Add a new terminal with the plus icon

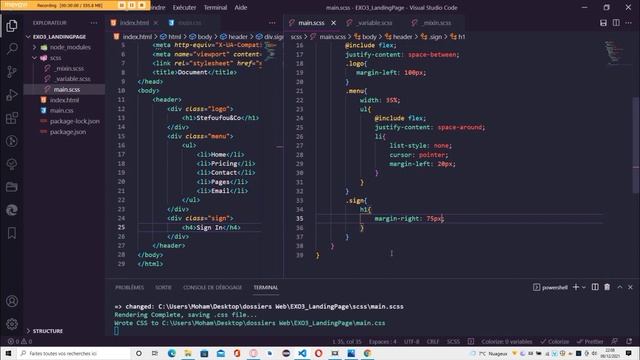[x=576, y=287]
